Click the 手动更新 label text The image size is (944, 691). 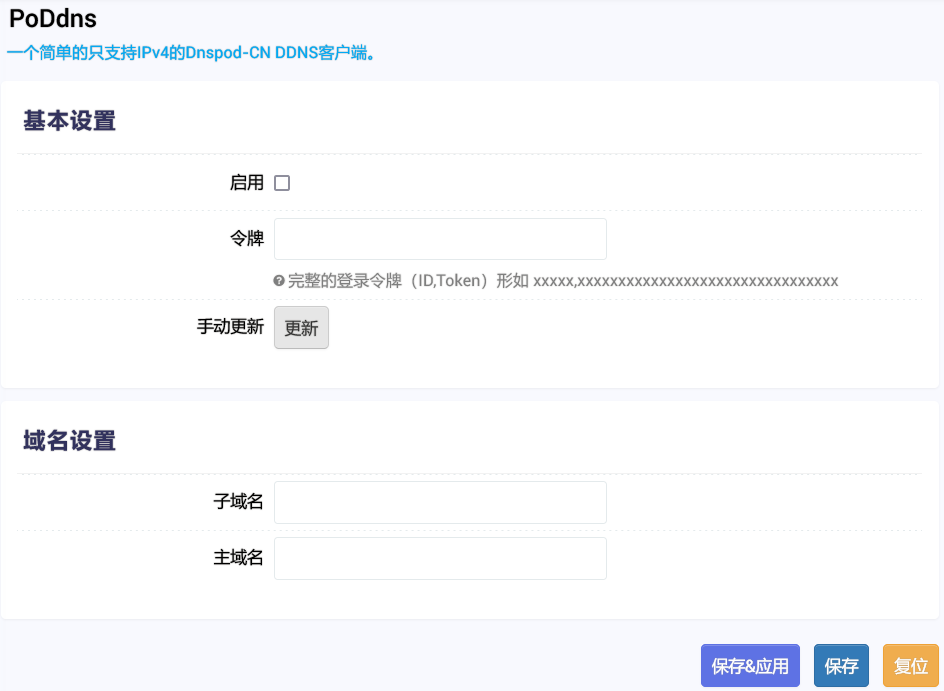coord(232,327)
